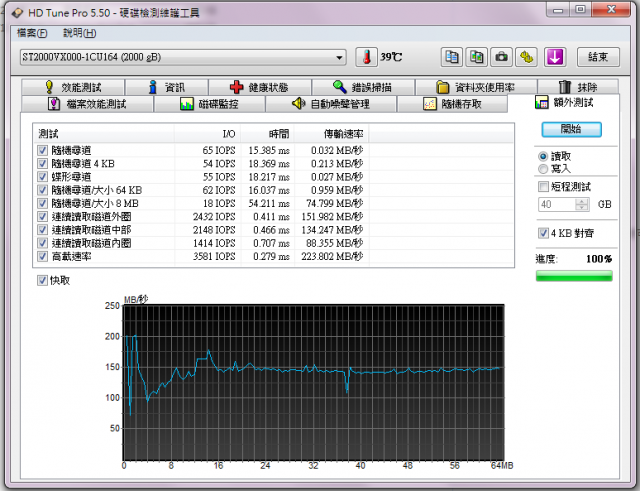This screenshot has height=491, width=640.
Task: Switch to the 效能測試 tab
Action: 73,87
